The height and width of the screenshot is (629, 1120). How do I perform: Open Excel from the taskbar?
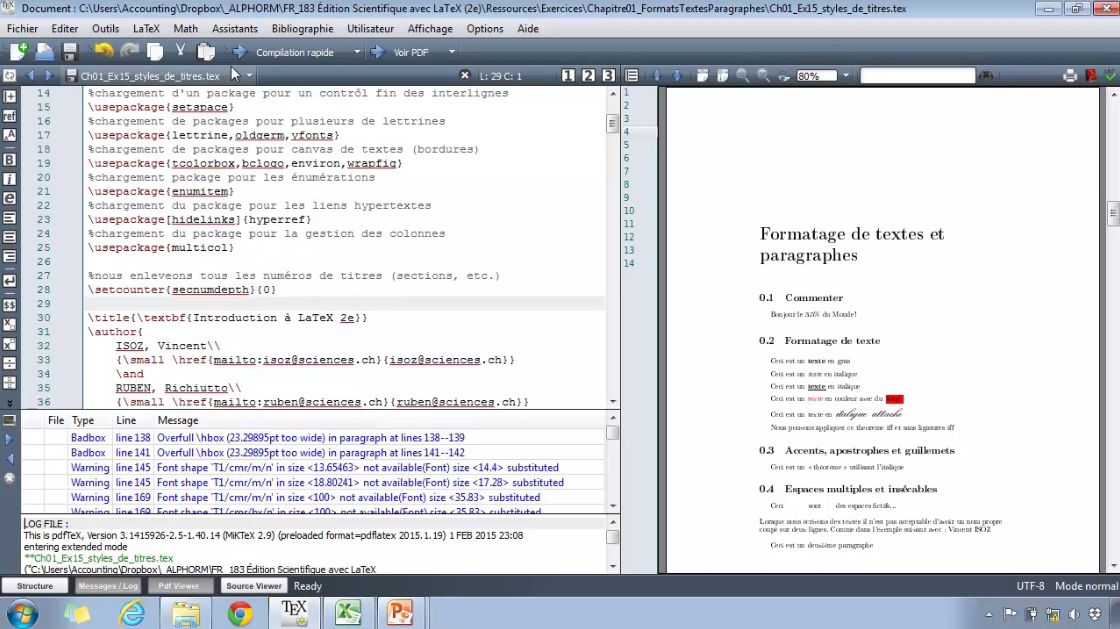coord(348,613)
